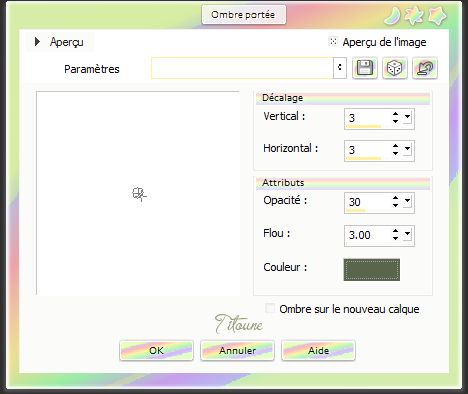Screen dimensions: 468x394
Task: Click the Opacité value input field
Action: click(x=368, y=202)
